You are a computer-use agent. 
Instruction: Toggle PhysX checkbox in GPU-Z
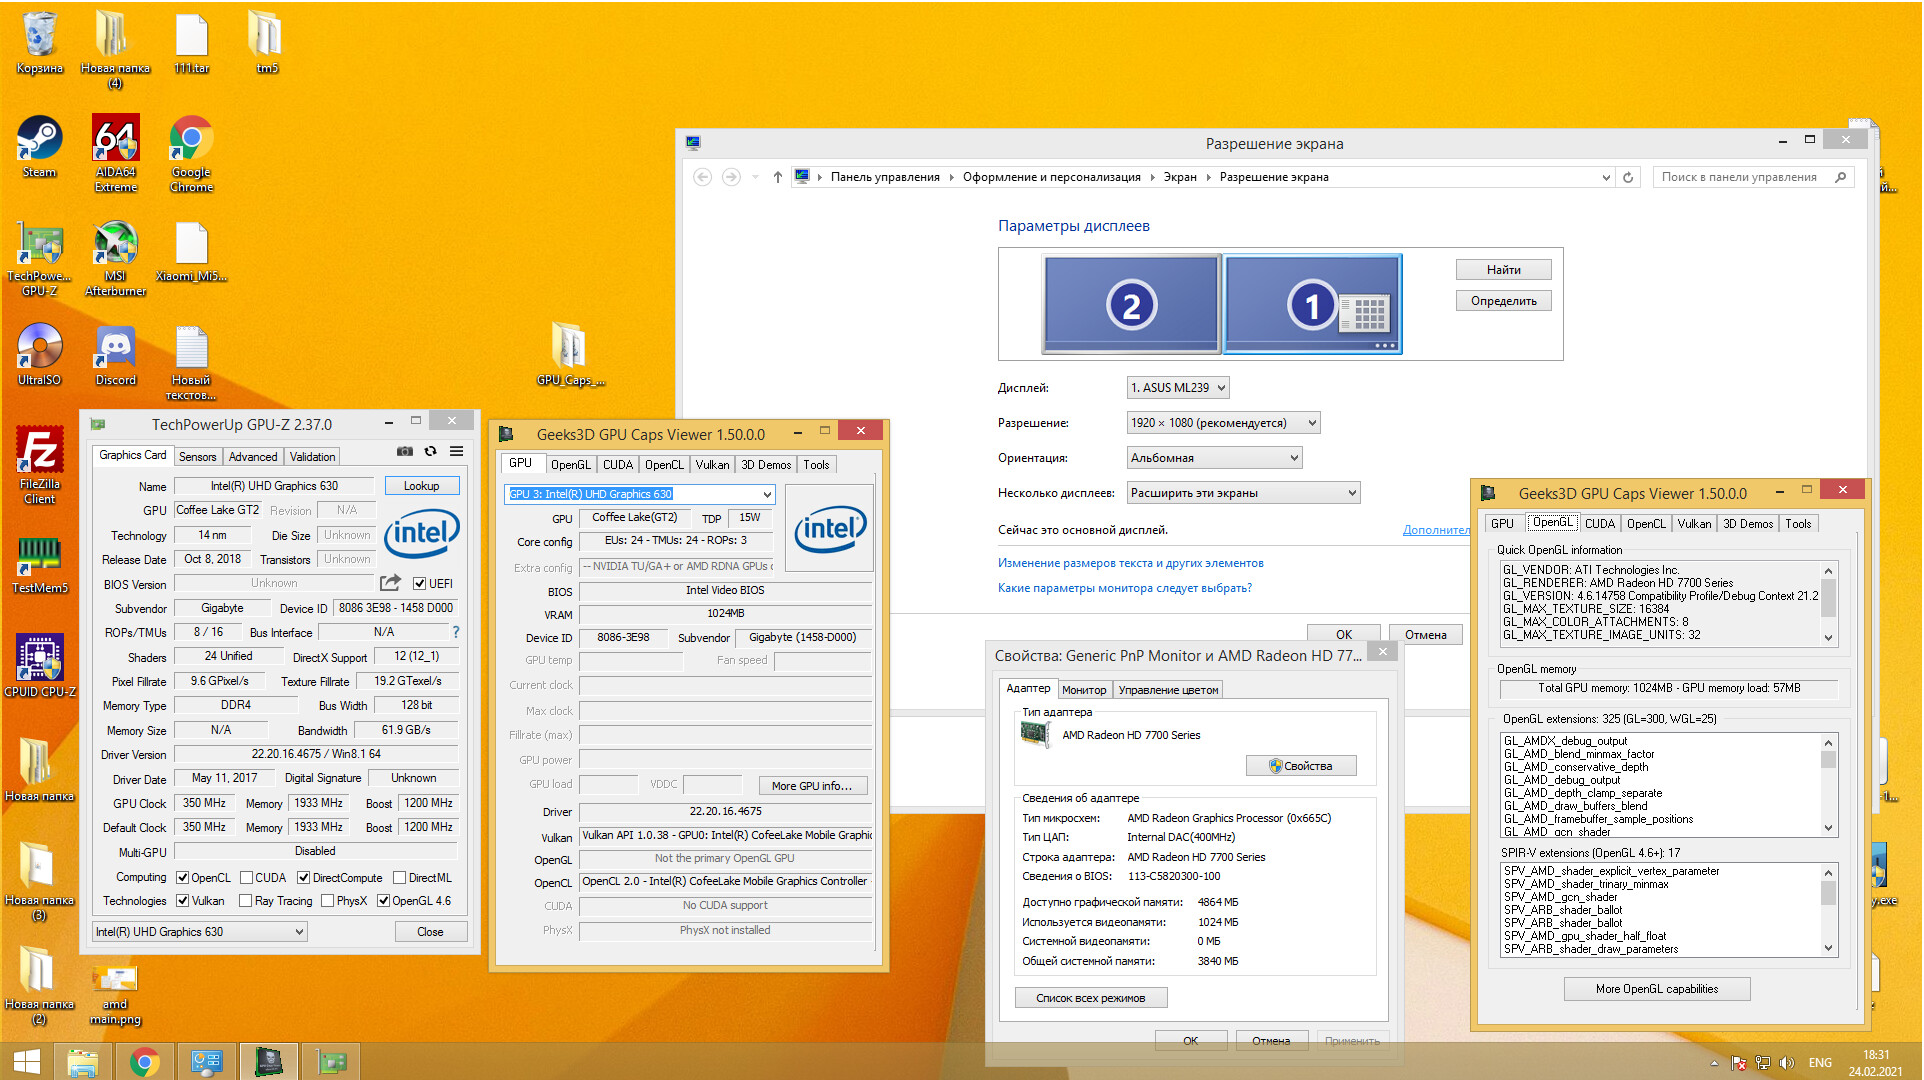(327, 901)
